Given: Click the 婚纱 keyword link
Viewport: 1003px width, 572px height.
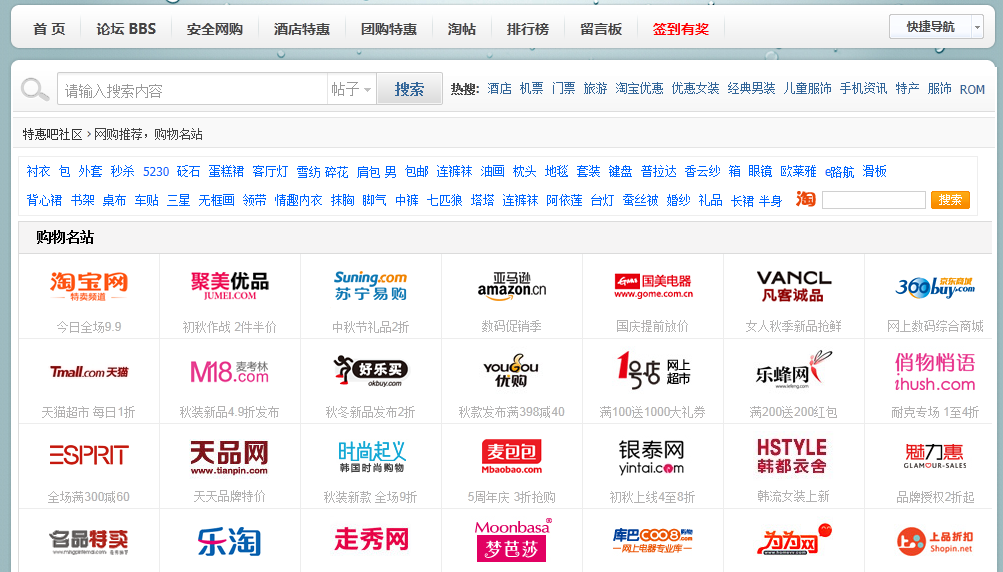Looking at the screenshot, I should (x=678, y=200).
